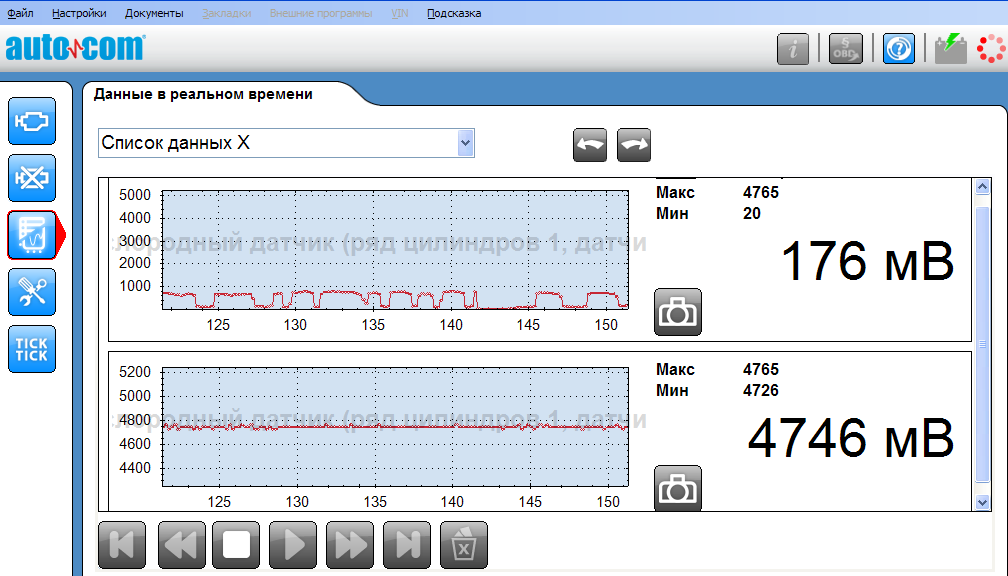The height and width of the screenshot is (576, 1008).
Task: Open the Подсказка menu
Action: pos(453,13)
